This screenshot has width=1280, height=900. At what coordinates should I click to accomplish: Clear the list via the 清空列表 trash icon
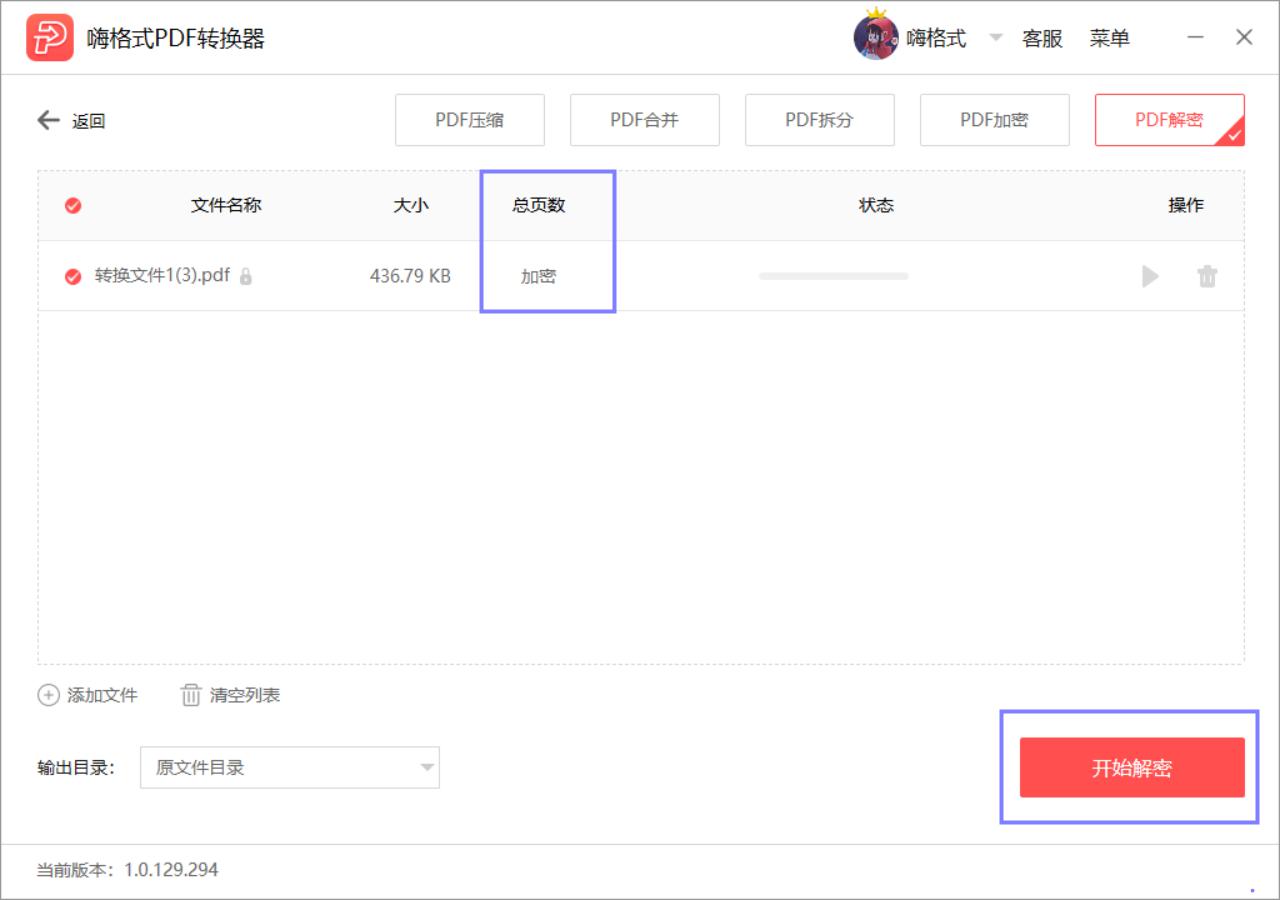(190, 694)
